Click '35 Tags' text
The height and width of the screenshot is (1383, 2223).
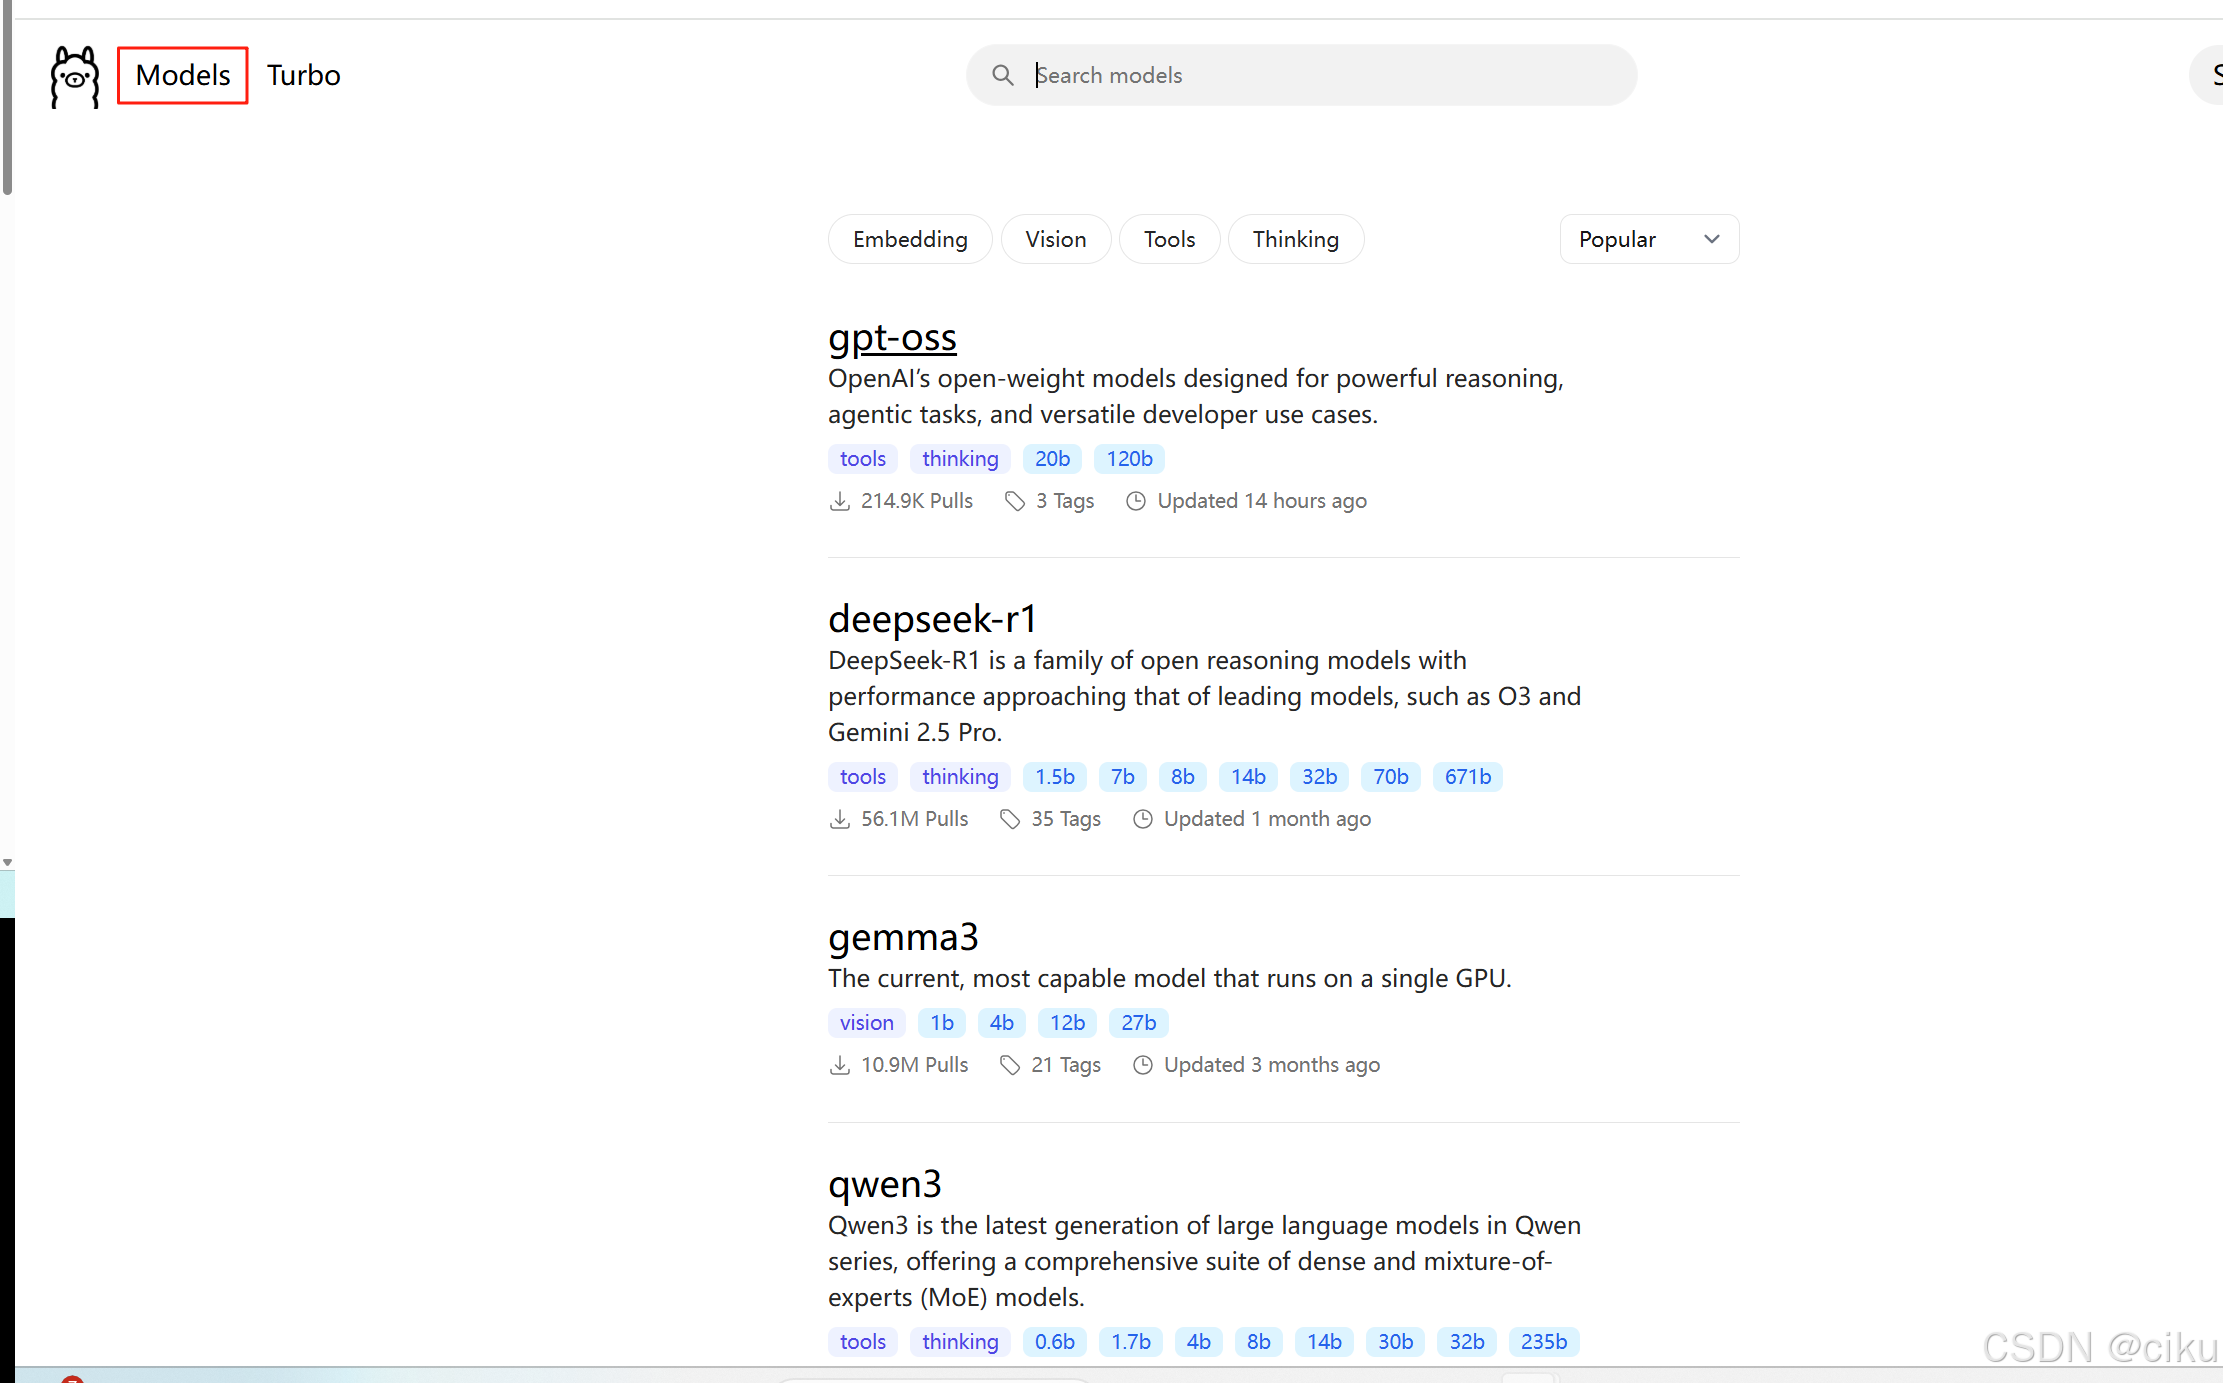[1066, 819]
